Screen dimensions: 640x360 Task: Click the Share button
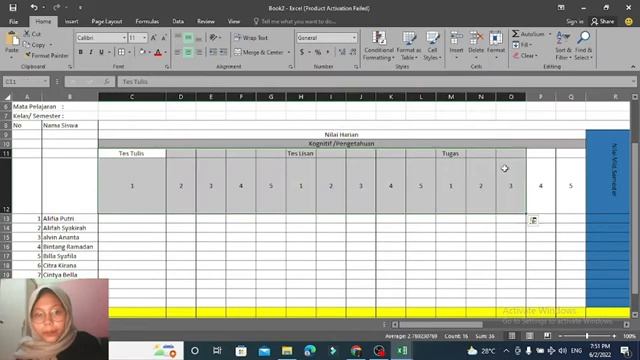602,21
